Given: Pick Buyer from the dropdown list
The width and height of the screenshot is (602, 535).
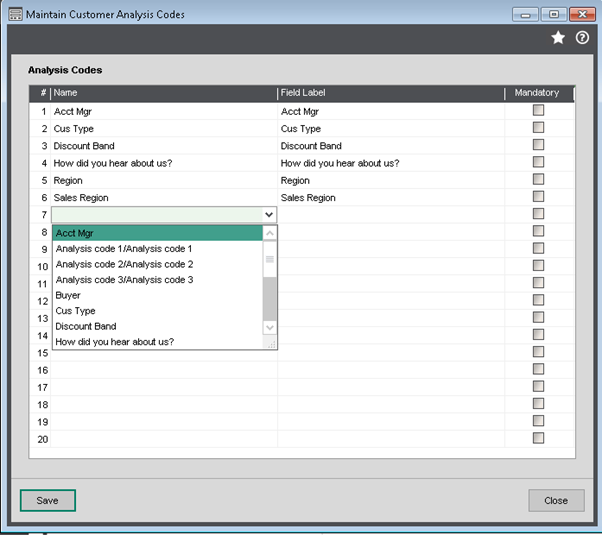Looking at the screenshot, I should pyautogui.click(x=157, y=295).
